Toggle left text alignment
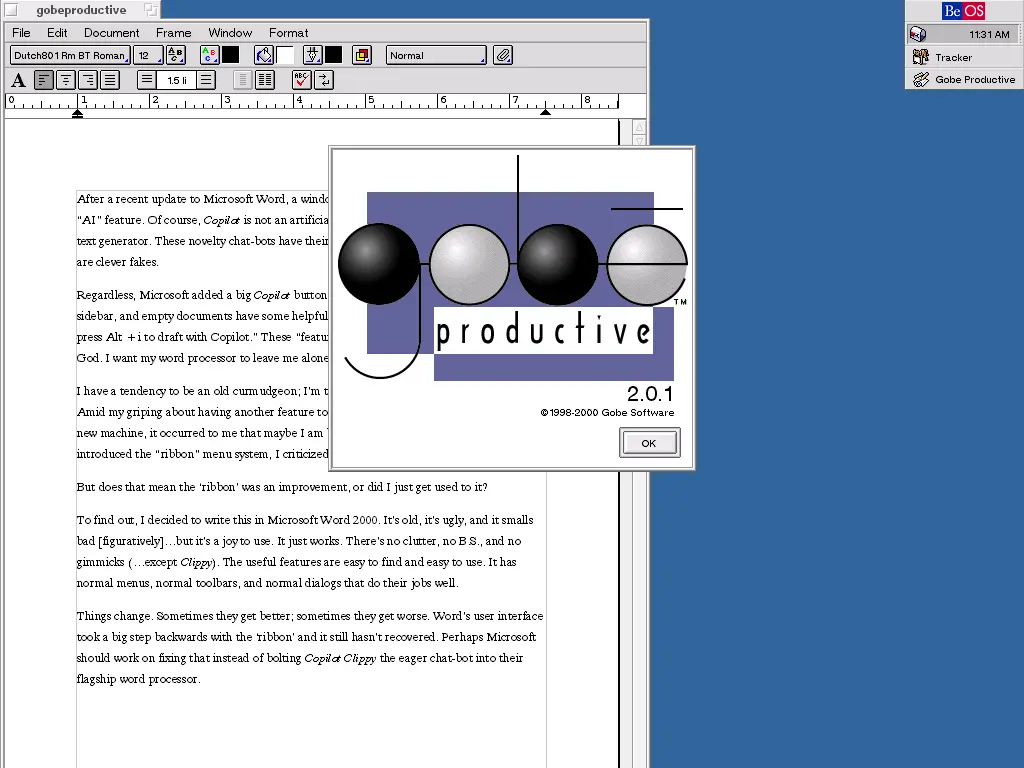This screenshot has width=1024, height=768. pos(44,80)
